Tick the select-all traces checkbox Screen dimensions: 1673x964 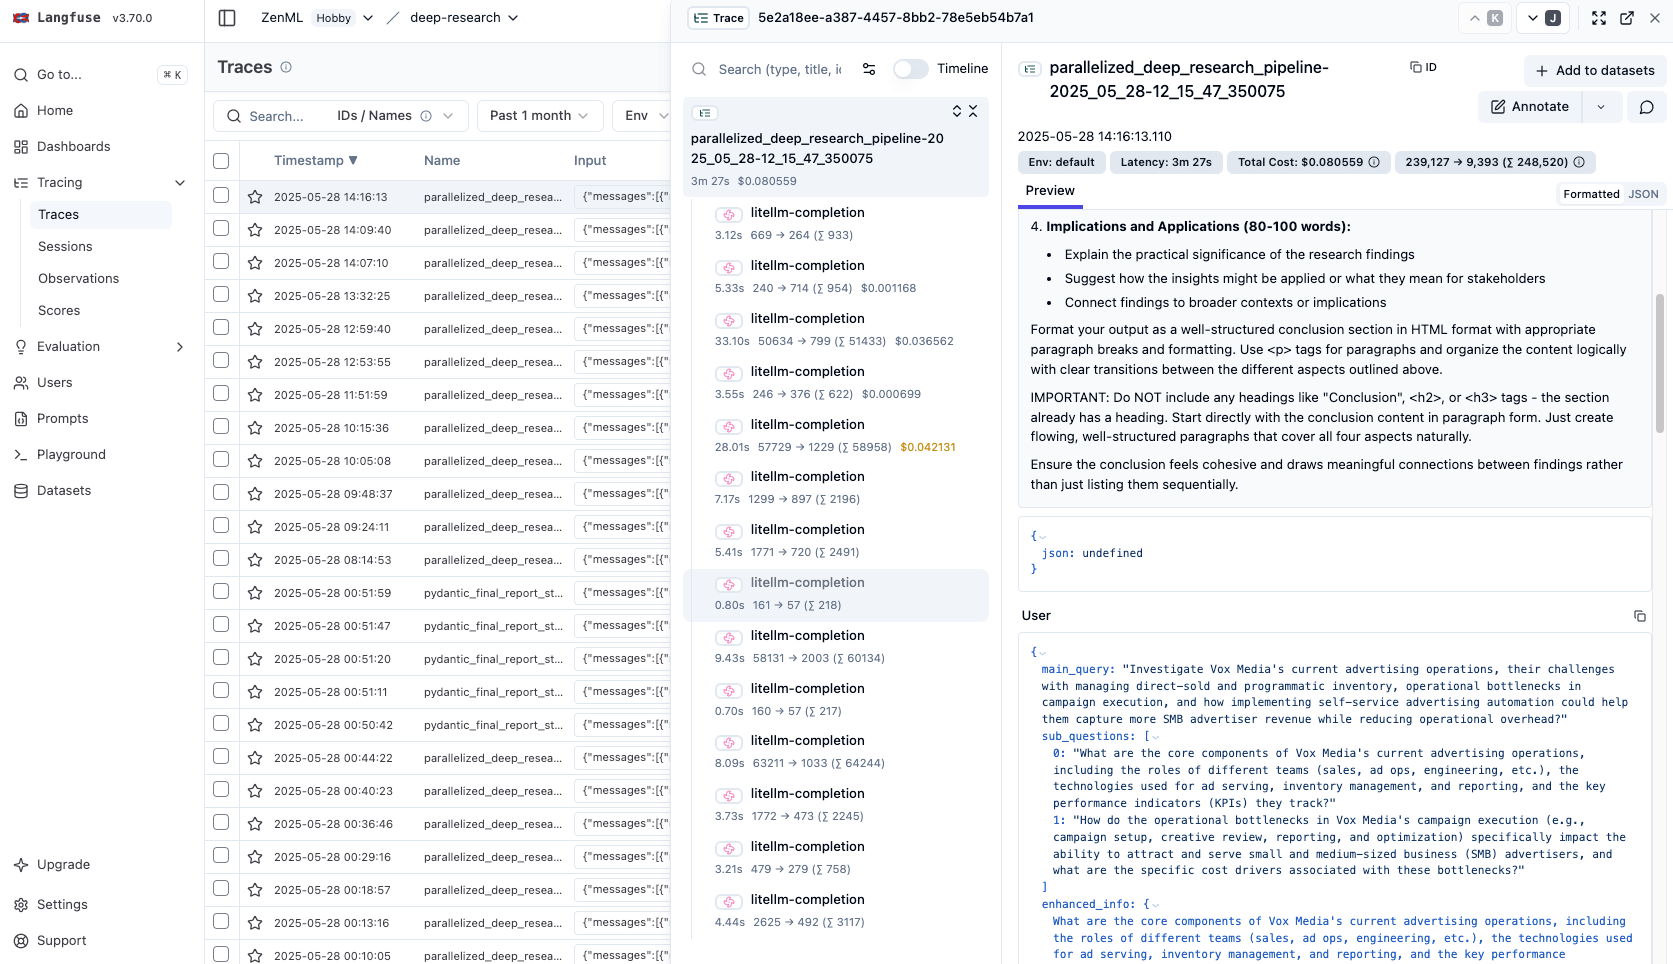221,161
